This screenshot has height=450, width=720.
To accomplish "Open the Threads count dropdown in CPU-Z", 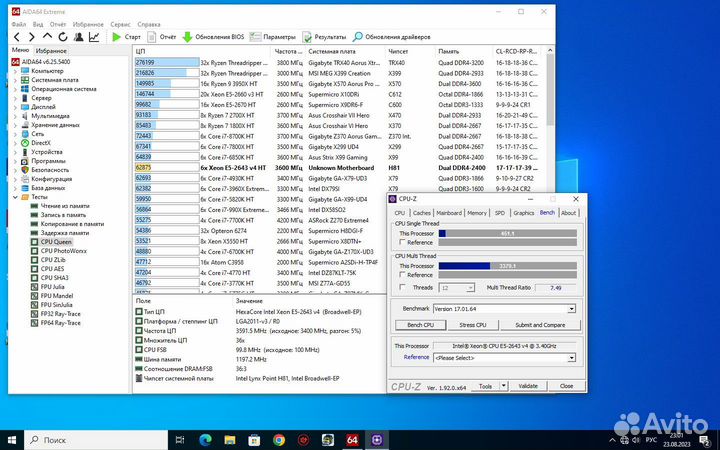I will tap(470, 288).
